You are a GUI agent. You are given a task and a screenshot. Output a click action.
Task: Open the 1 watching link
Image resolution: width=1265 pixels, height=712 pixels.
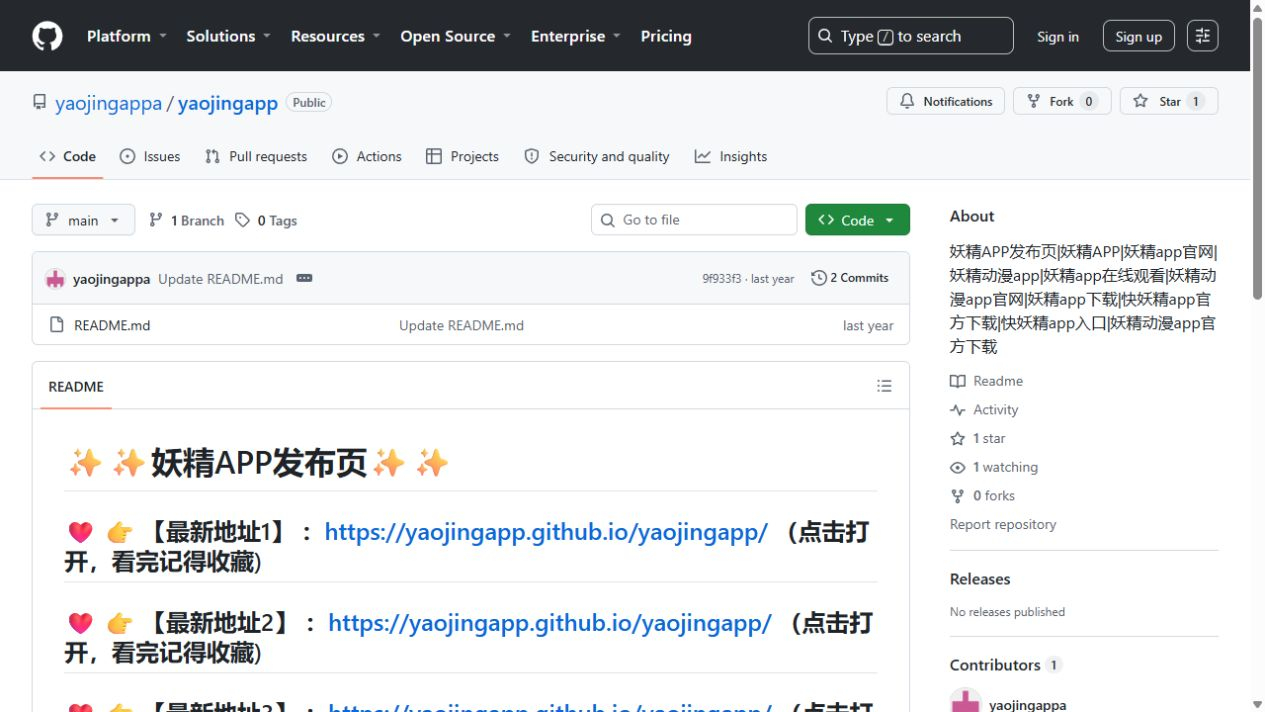click(994, 467)
